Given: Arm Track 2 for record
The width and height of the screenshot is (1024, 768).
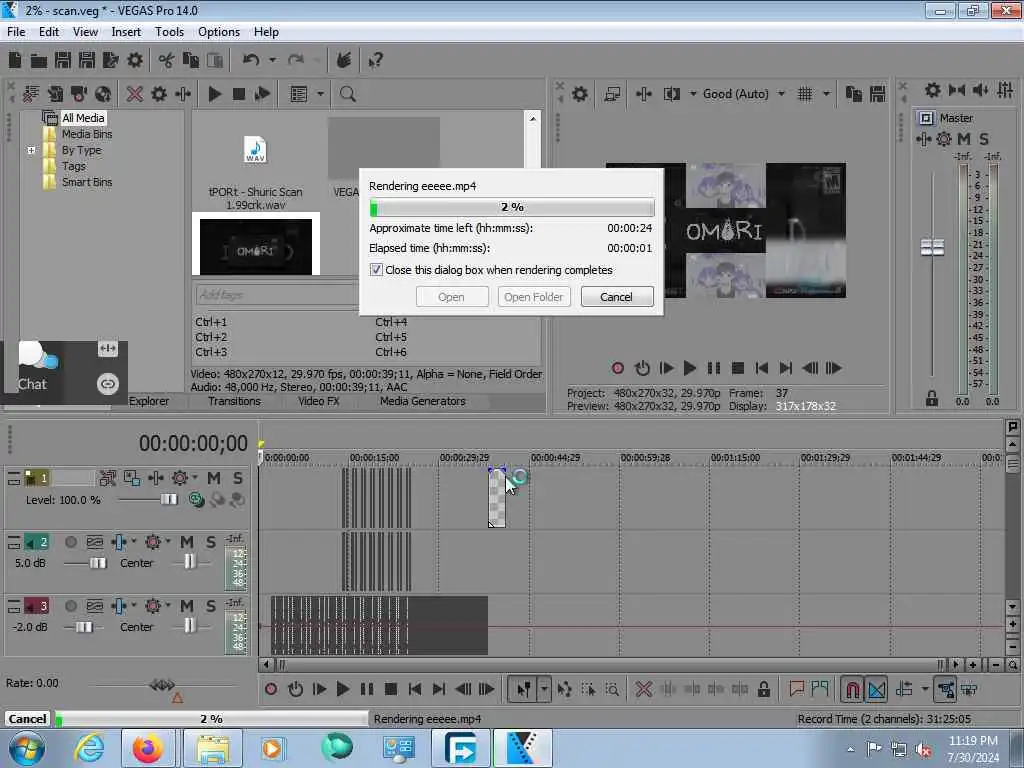Looking at the screenshot, I should click(x=71, y=542).
